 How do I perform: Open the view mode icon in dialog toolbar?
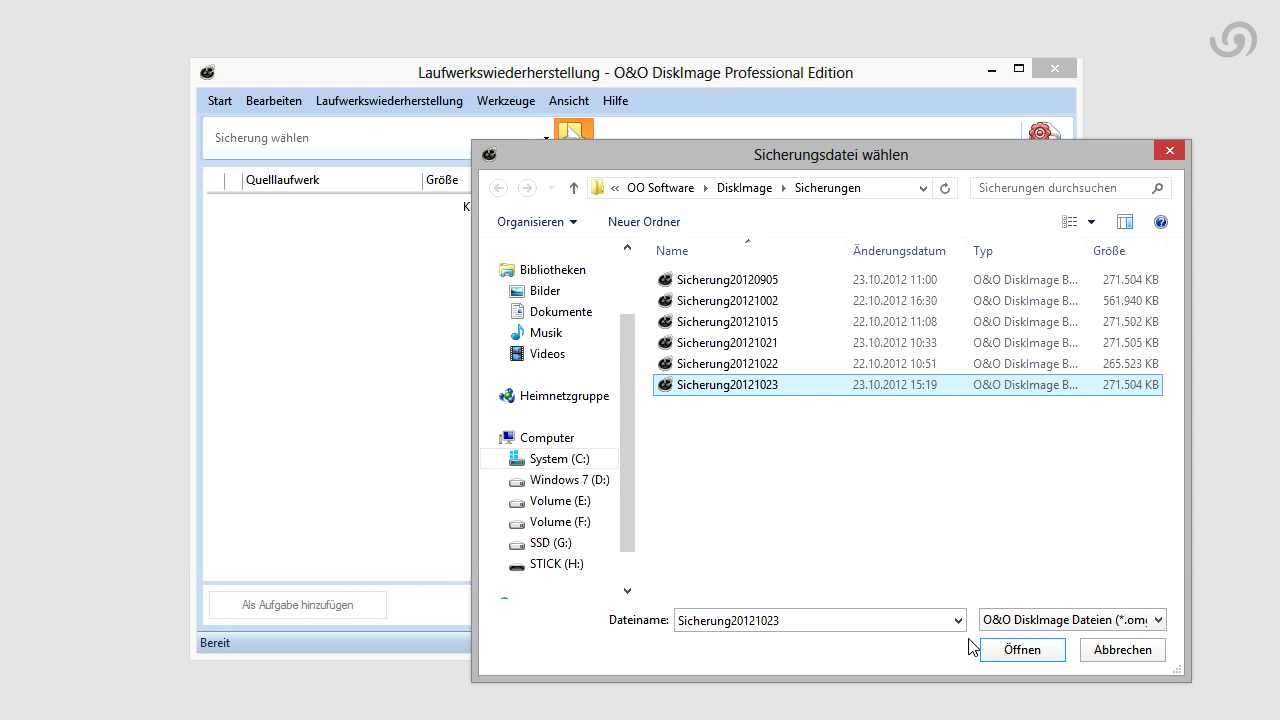point(1070,222)
